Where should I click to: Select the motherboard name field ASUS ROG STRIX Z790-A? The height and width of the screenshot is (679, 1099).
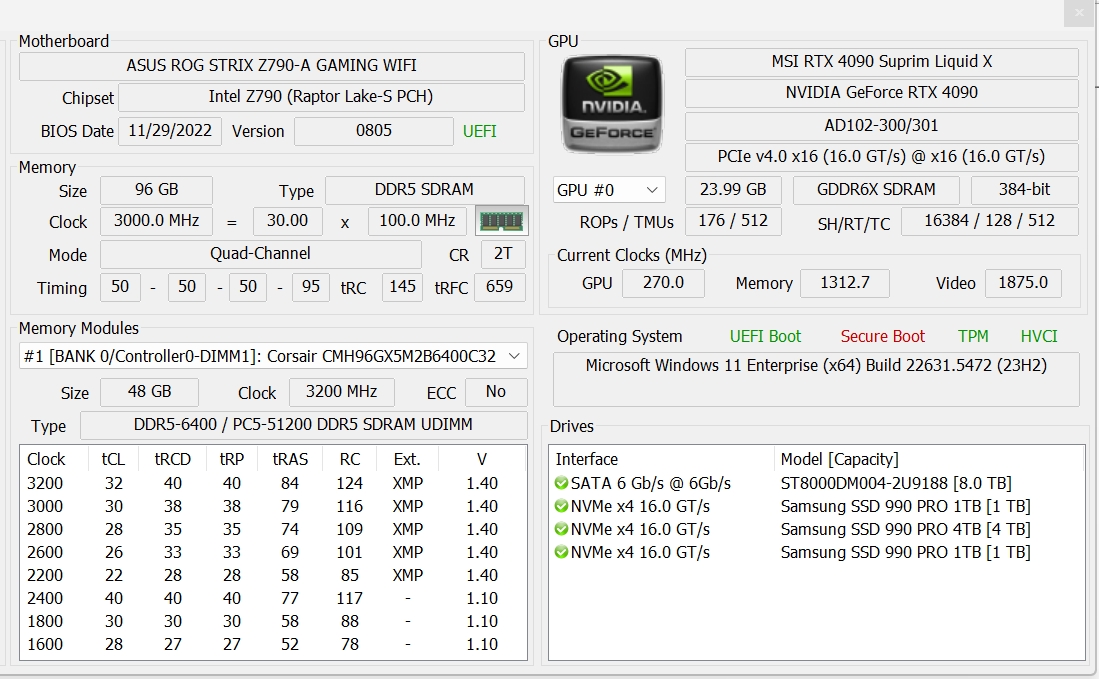click(x=271, y=66)
